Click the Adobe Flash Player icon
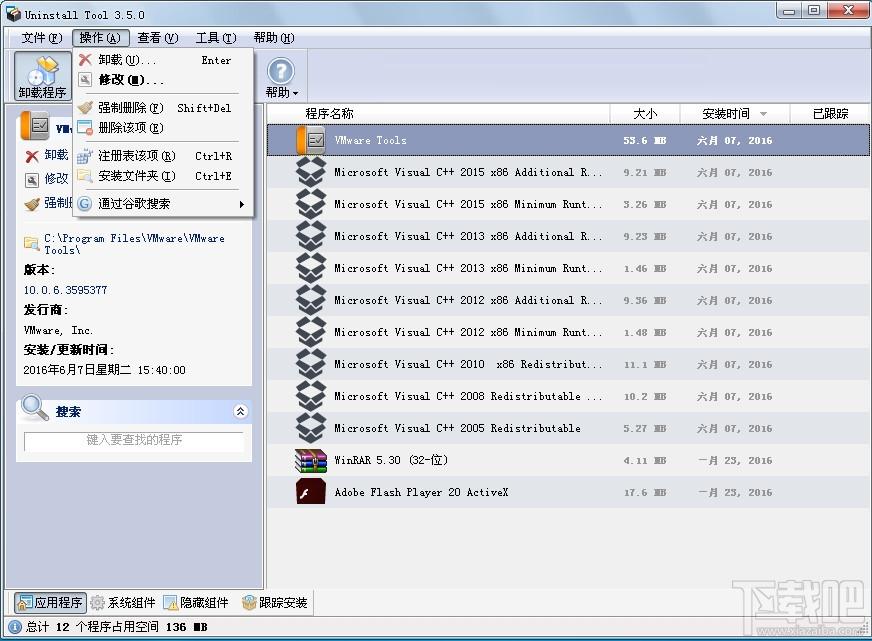The image size is (872, 641). click(311, 491)
